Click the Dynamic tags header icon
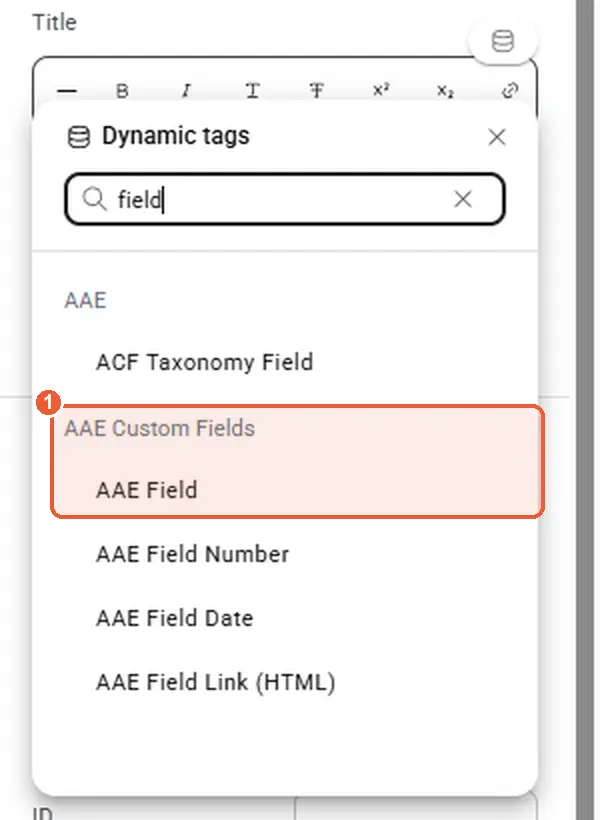 point(79,137)
